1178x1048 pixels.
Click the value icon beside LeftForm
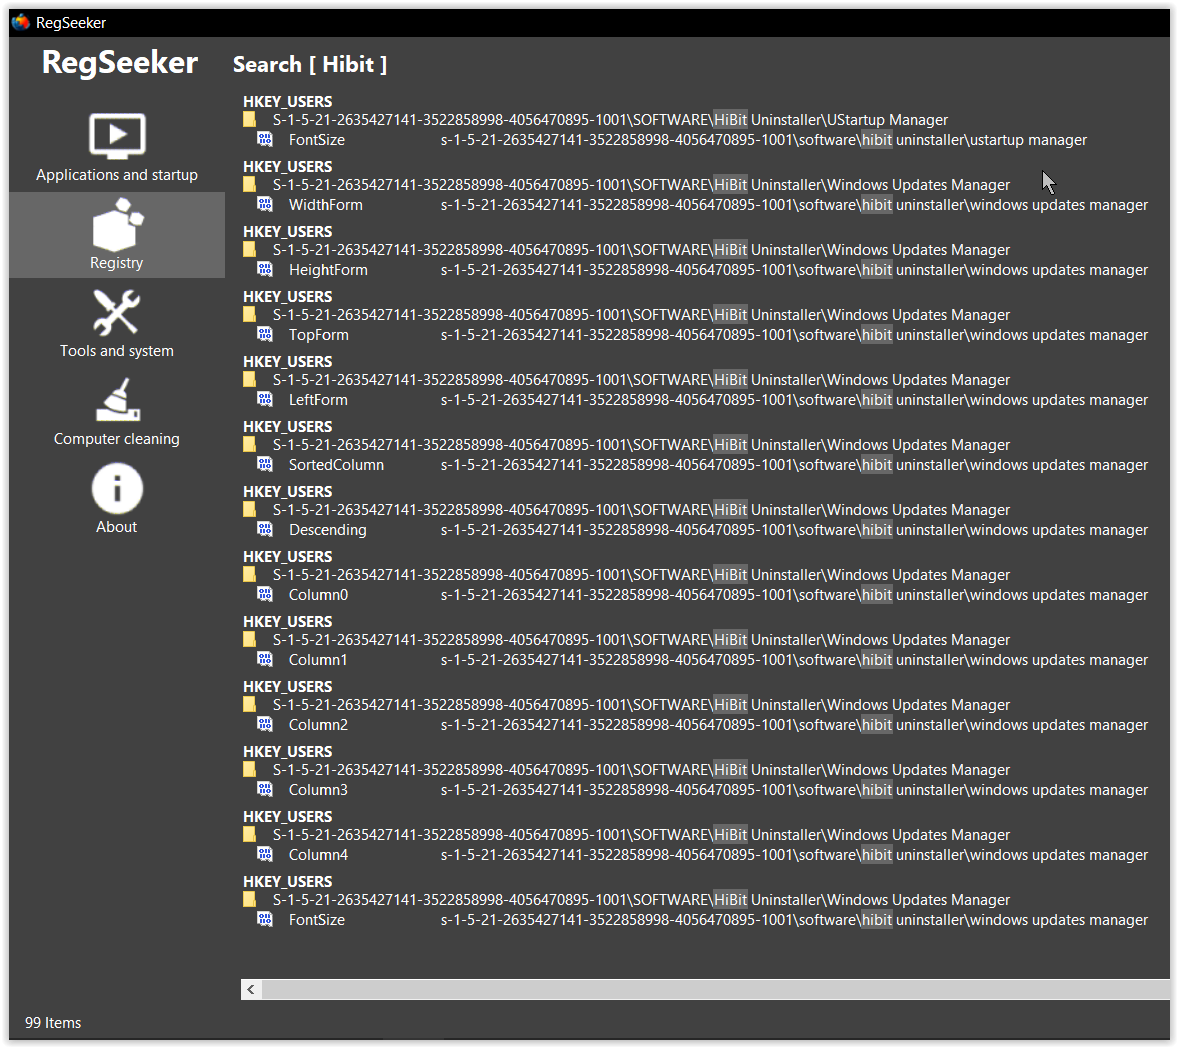[265, 399]
